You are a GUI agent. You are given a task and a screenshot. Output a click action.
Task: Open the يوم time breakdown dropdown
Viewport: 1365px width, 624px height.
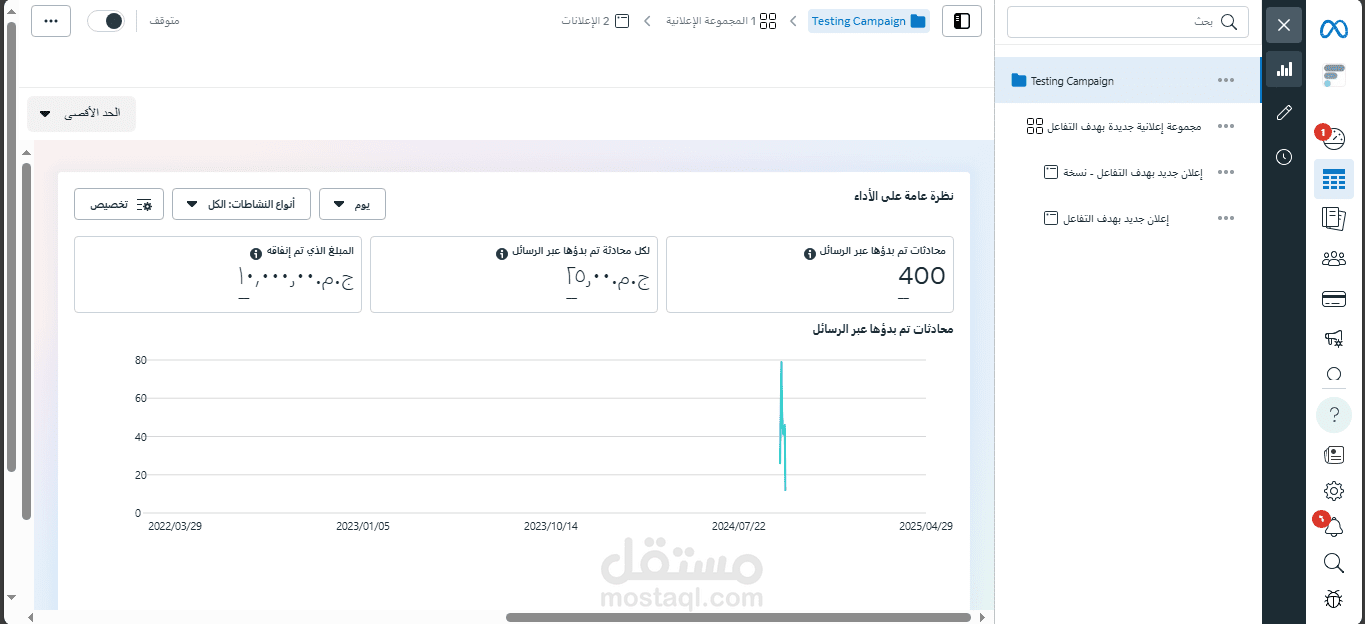point(352,204)
